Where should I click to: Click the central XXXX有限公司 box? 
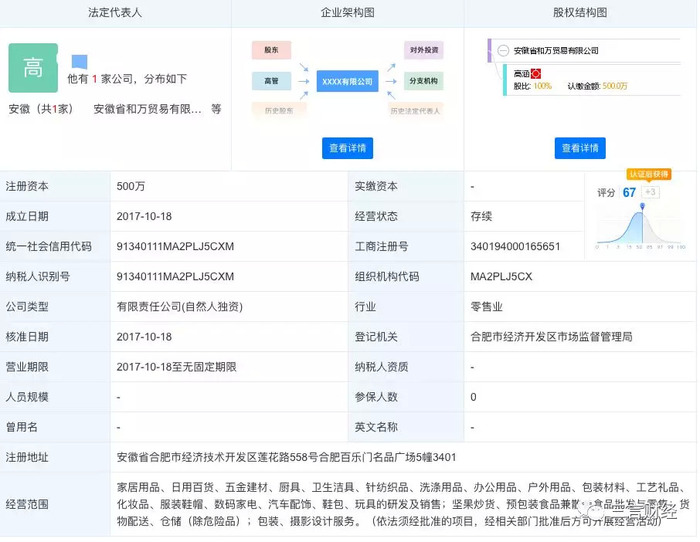point(346,81)
